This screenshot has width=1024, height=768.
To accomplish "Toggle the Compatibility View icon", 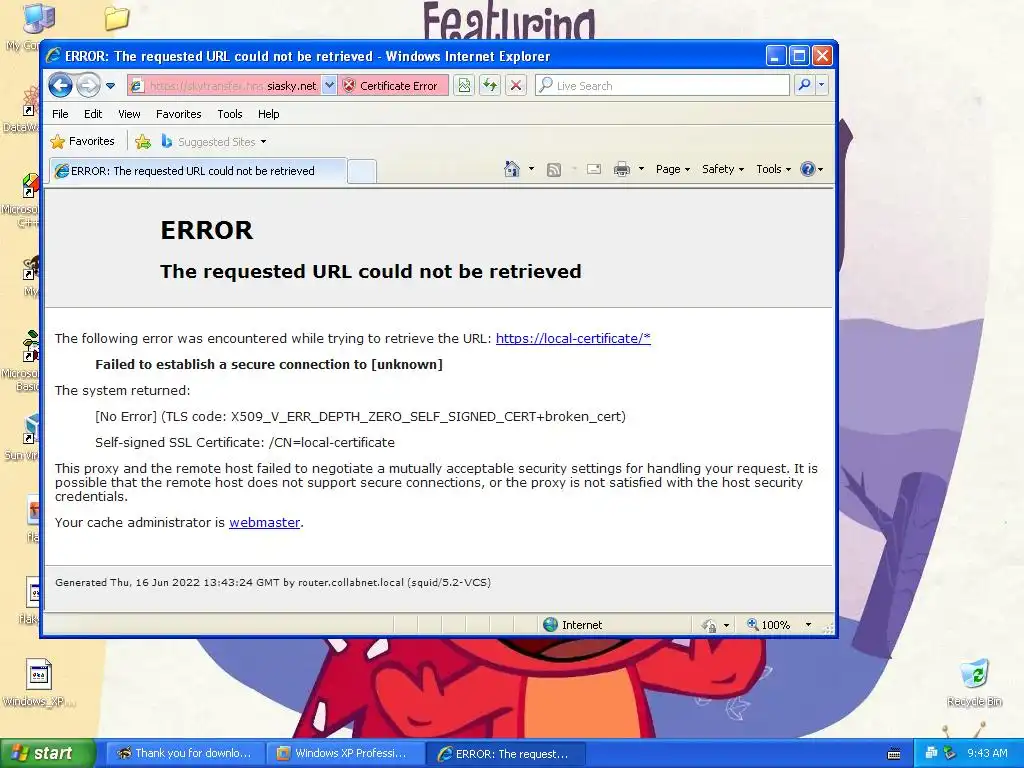I will click(464, 86).
